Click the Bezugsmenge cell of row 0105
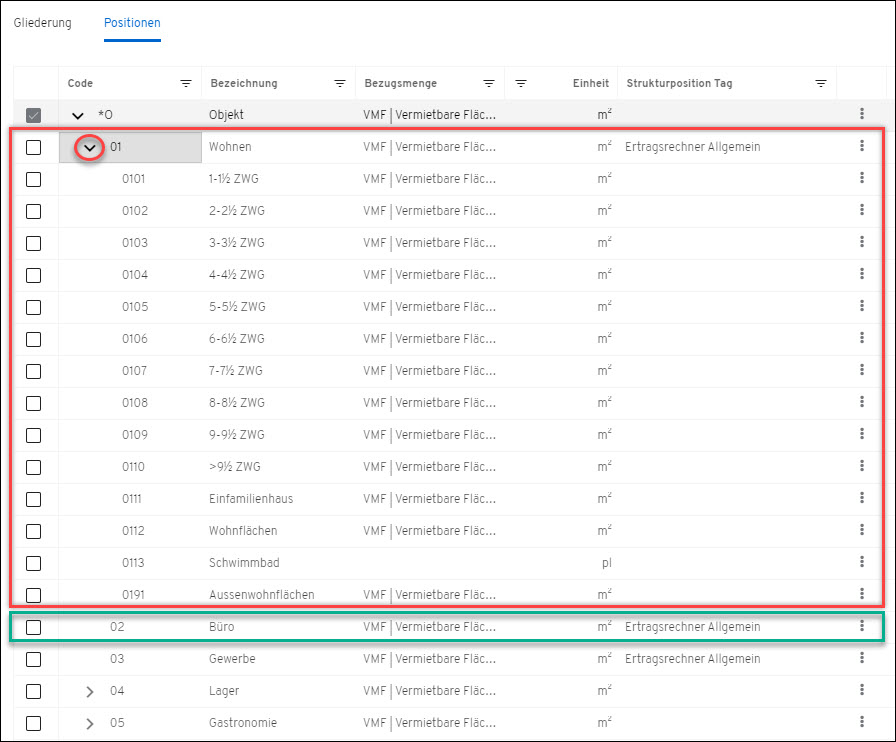 click(429, 307)
